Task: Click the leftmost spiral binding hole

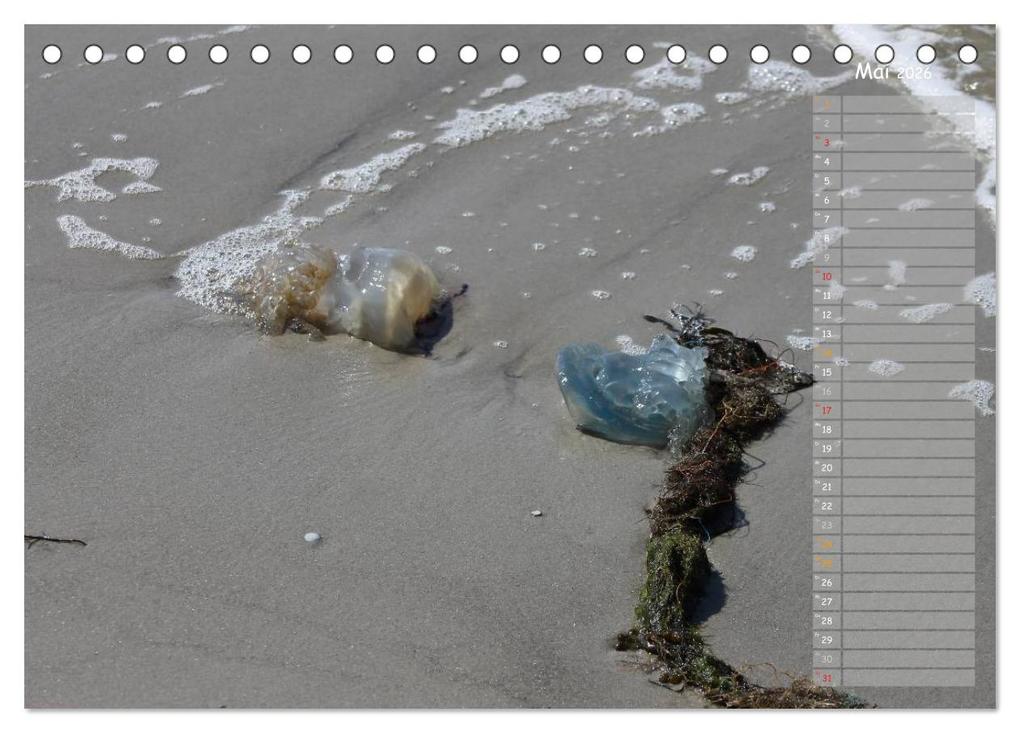Action: [51, 54]
